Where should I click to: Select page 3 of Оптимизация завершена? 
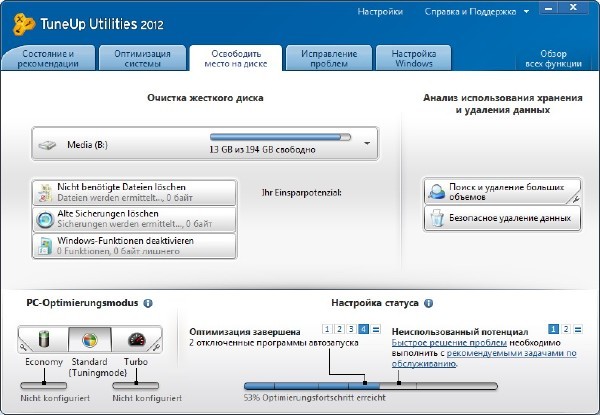point(351,329)
